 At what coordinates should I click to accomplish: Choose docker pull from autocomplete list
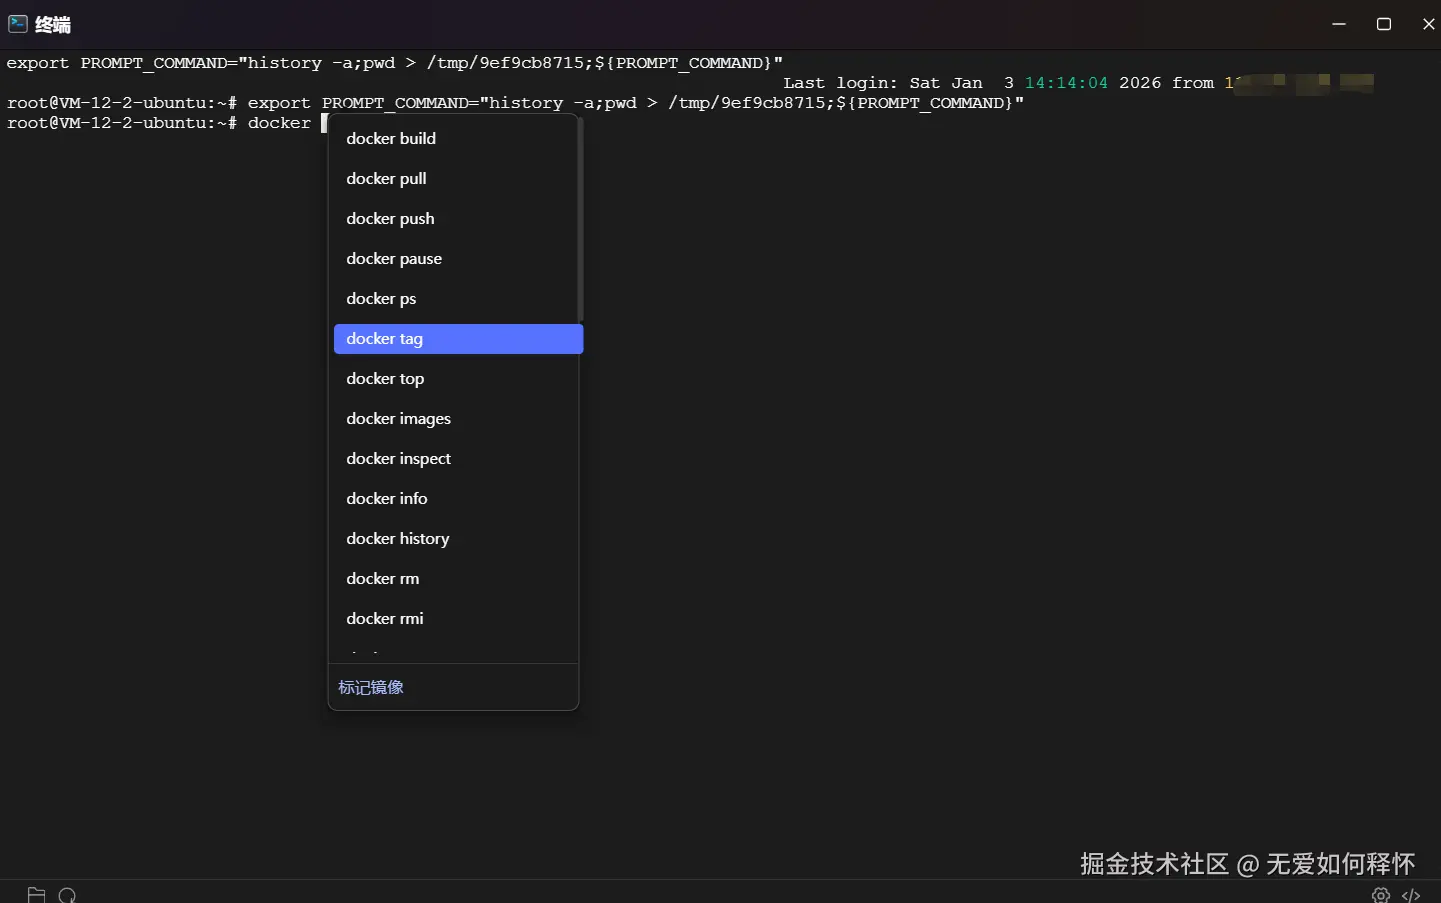[386, 179]
